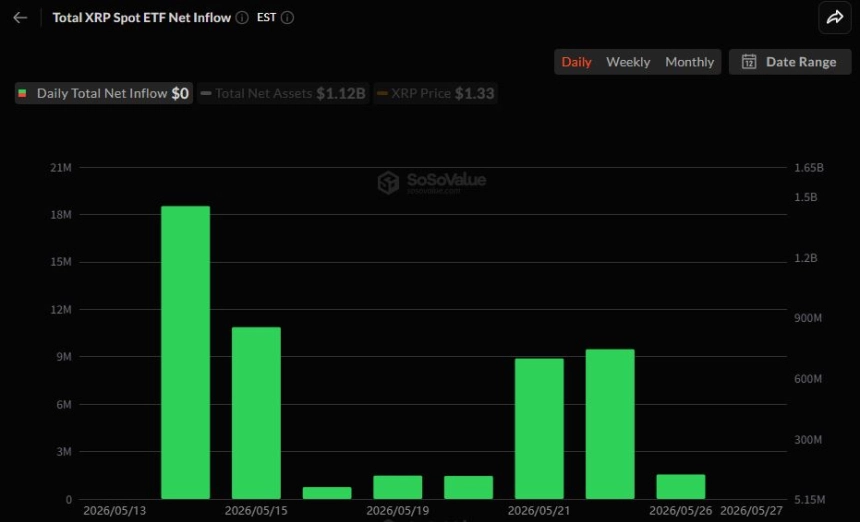Click the '2026/05/27' axis label
This screenshot has height=522, width=860.
(x=751, y=511)
